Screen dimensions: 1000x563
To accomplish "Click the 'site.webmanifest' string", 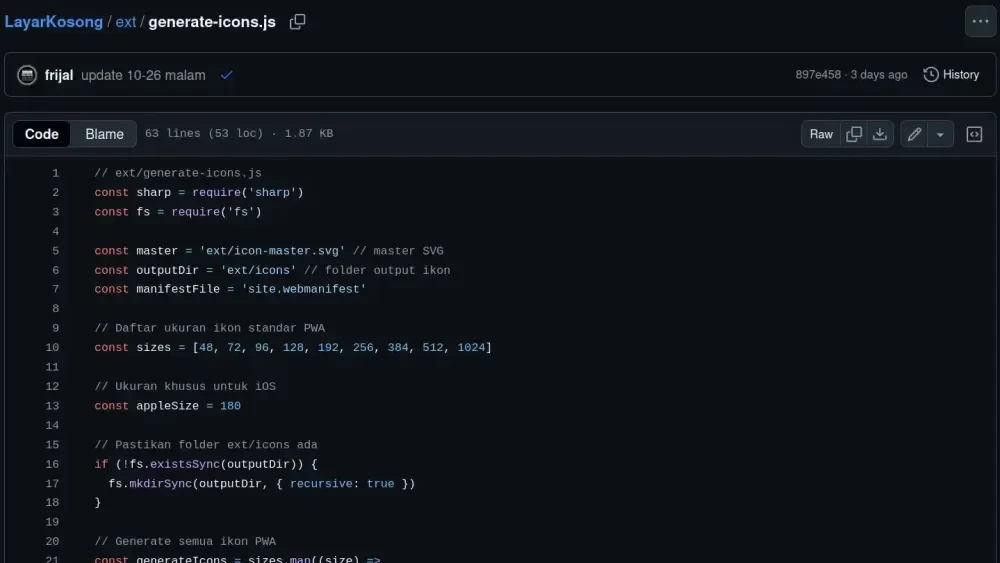I will point(304,289).
